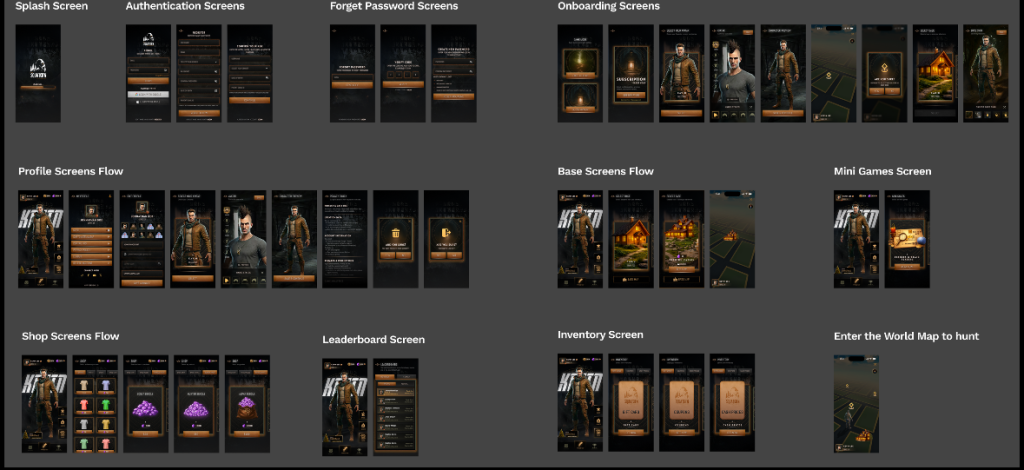Open the privacy text screen thumbnail in Profile flow

[x=345, y=239]
